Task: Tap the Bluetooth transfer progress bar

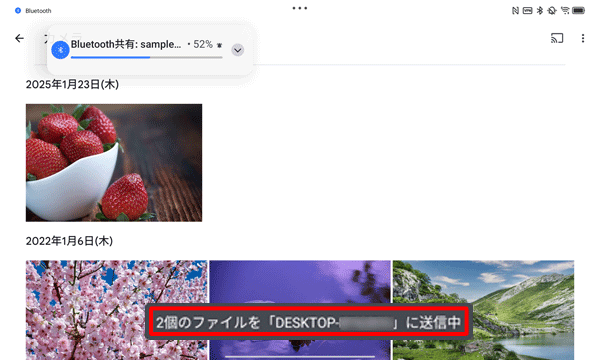Action: click(x=147, y=57)
